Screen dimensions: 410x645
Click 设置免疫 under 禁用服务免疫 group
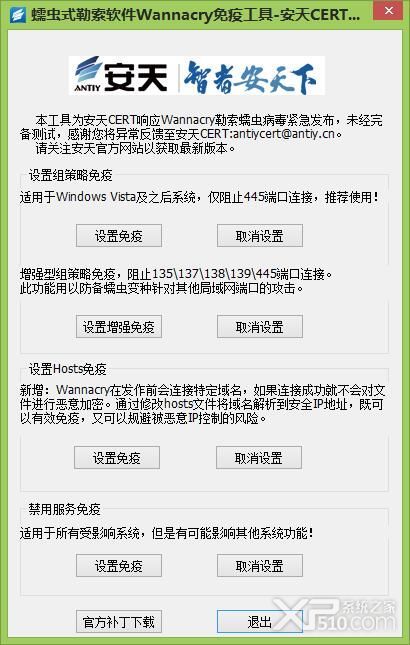click(119, 566)
